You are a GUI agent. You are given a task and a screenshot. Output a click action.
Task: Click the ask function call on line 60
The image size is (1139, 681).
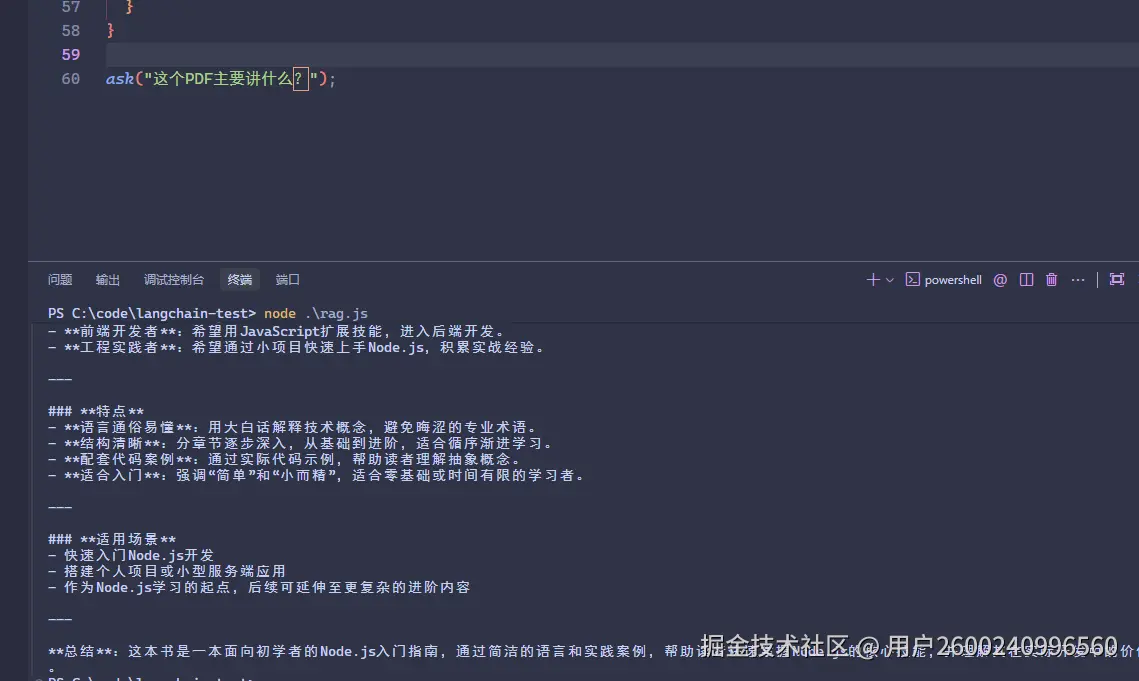120,78
